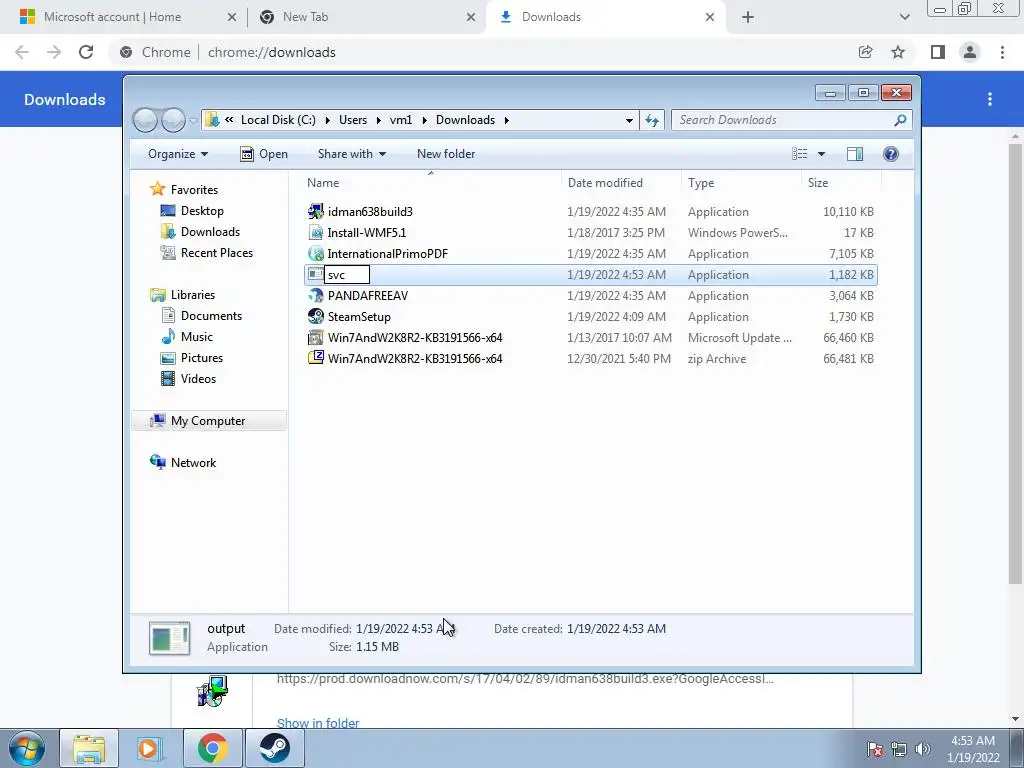Click the Explorer forward navigation button
This screenshot has width=1024, height=768.
[173, 120]
